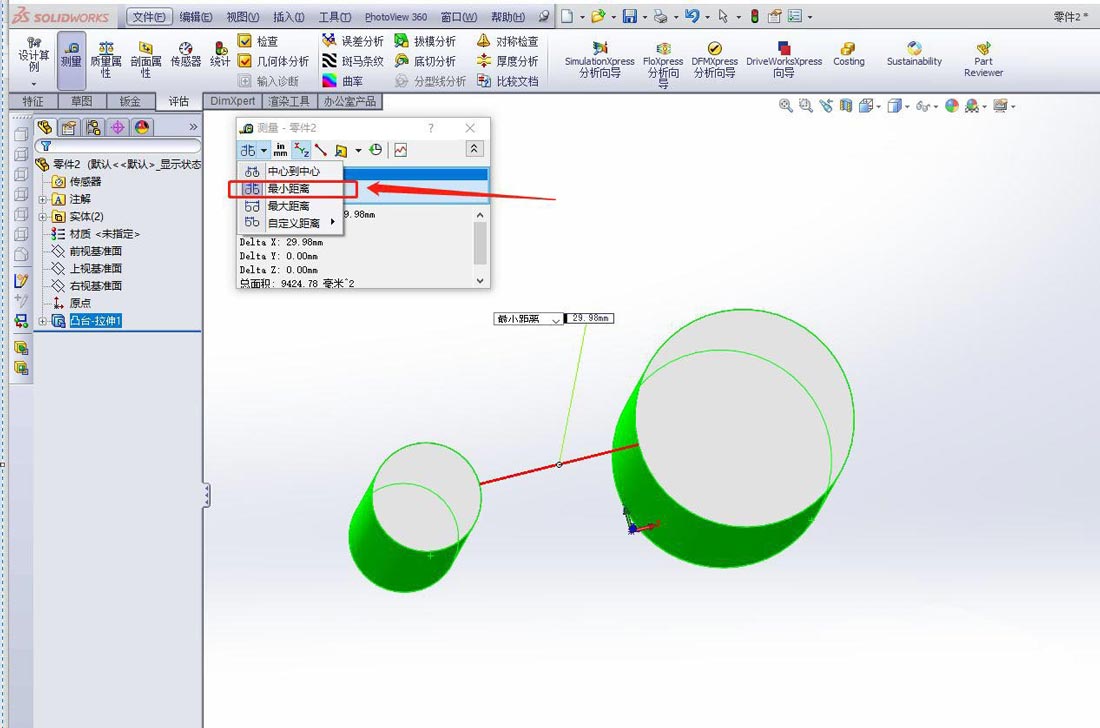Expand the 注解 annotations tree node
The width and height of the screenshot is (1100, 728).
click(x=43, y=199)
